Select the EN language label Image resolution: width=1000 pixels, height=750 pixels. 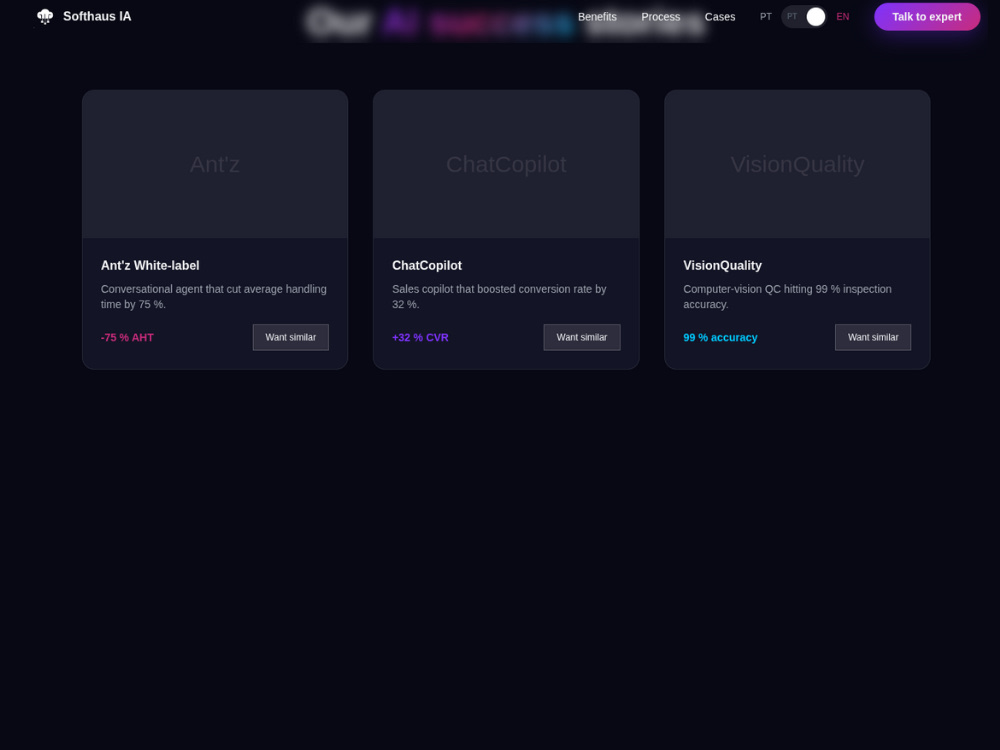tap(842, 17)
